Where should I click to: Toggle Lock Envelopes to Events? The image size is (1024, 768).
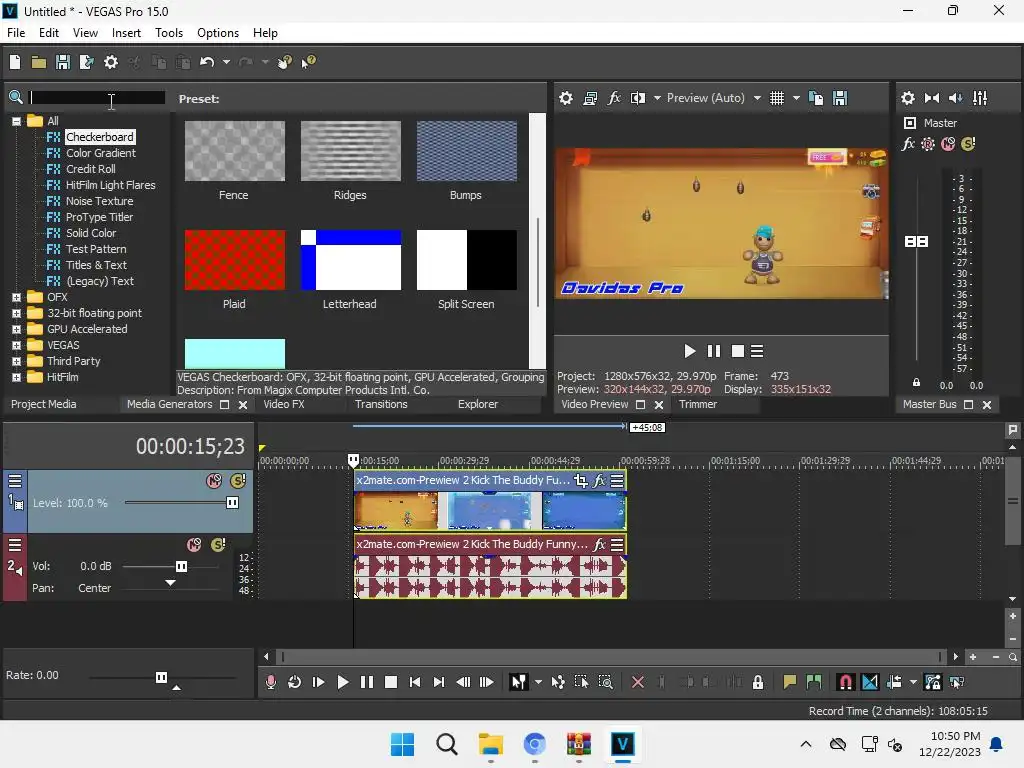[x=933, y=682]
